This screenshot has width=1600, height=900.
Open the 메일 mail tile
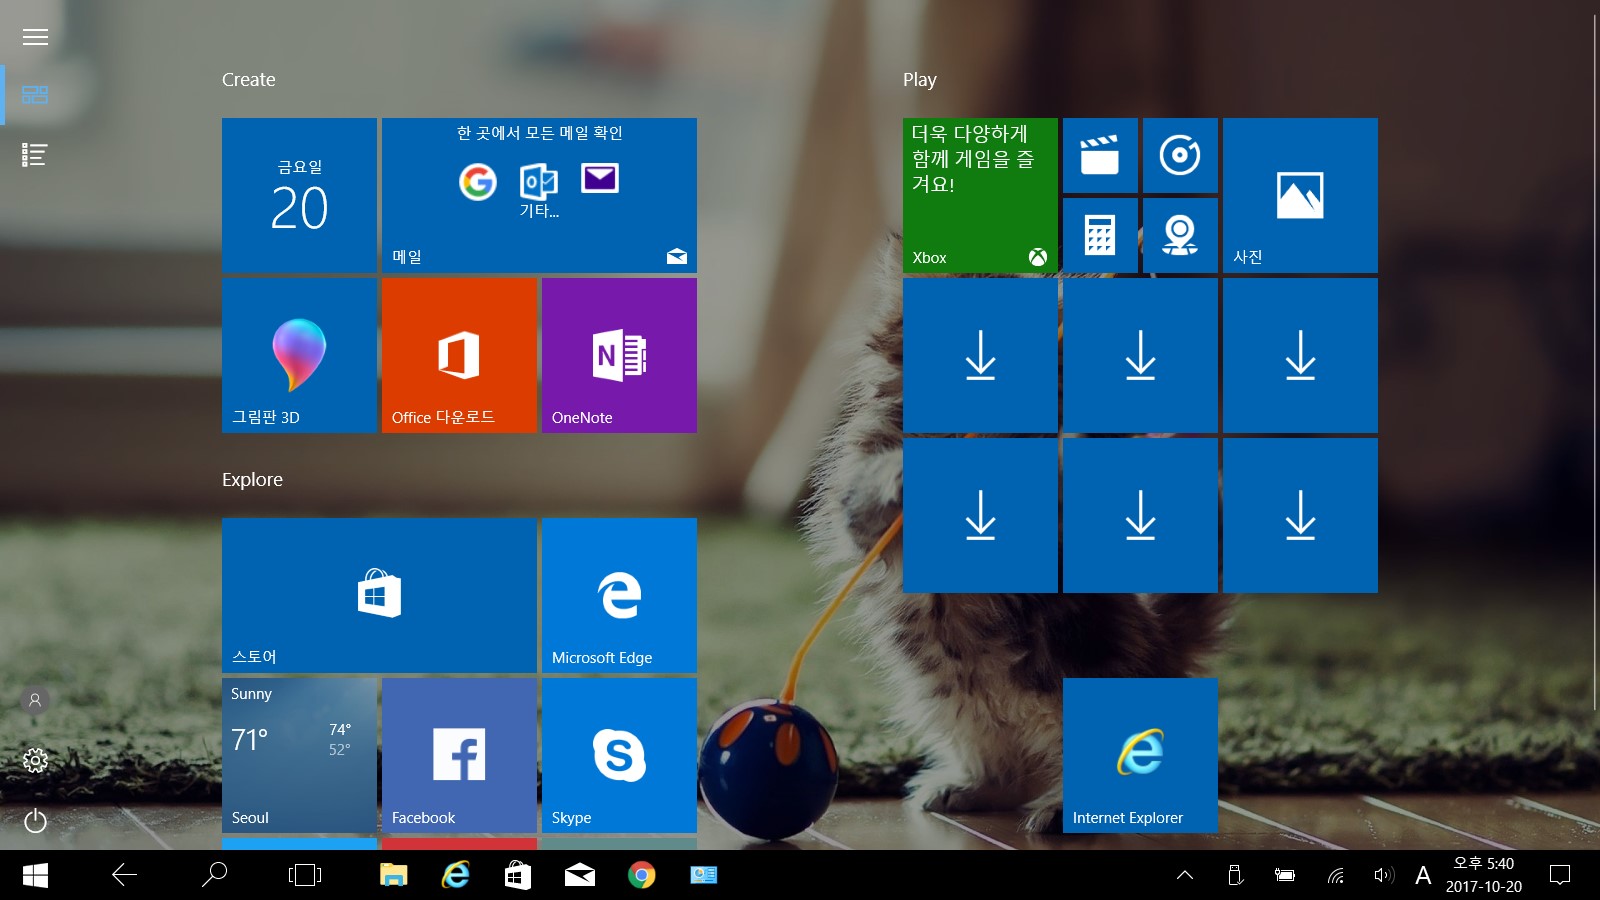coord(539,195)
